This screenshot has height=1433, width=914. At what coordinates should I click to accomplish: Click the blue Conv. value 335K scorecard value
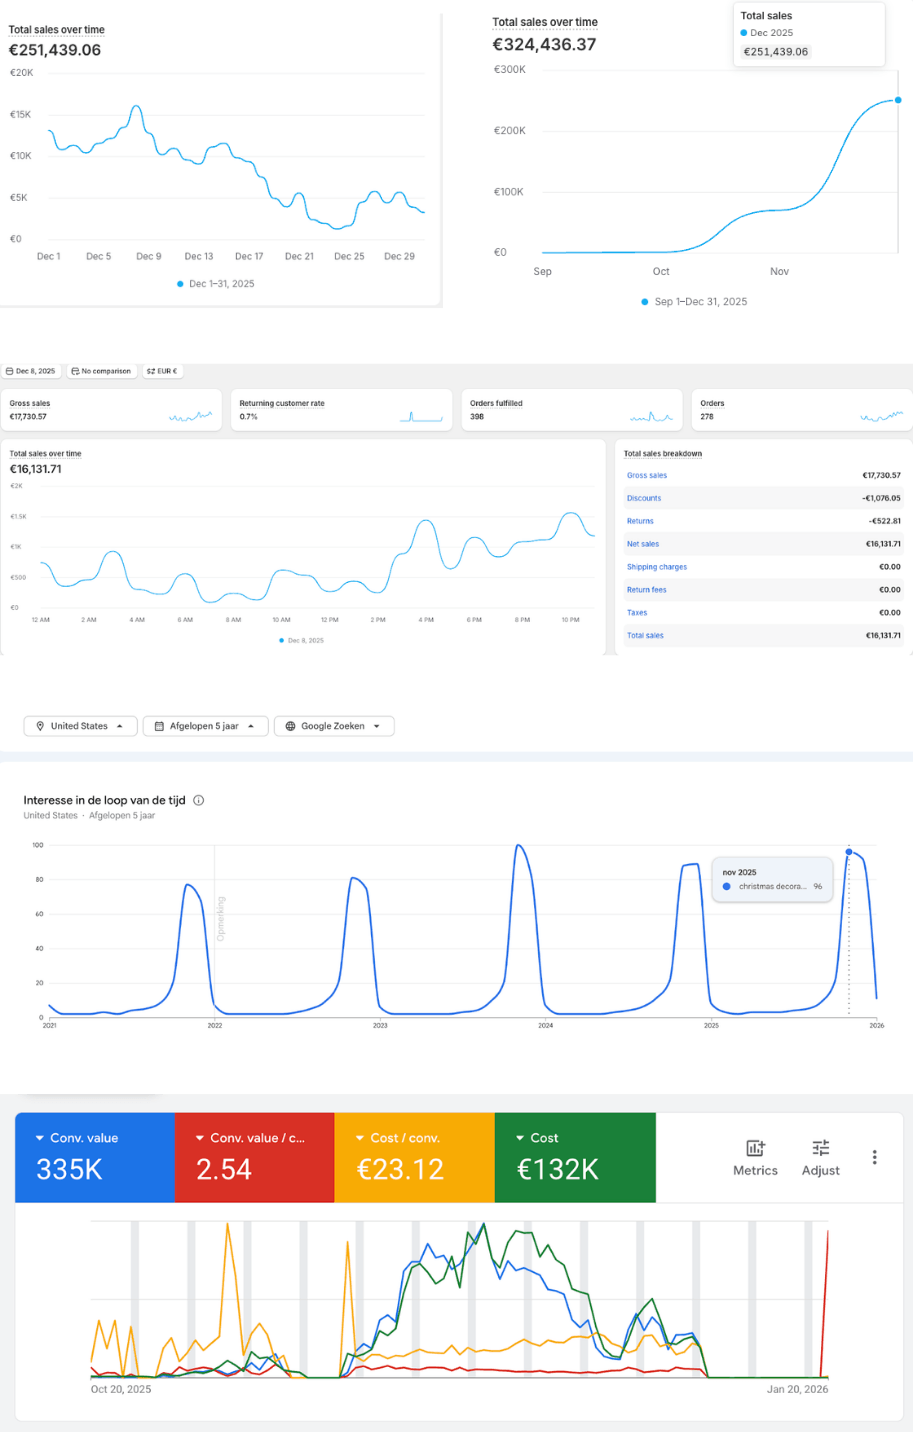point(69,1170)
